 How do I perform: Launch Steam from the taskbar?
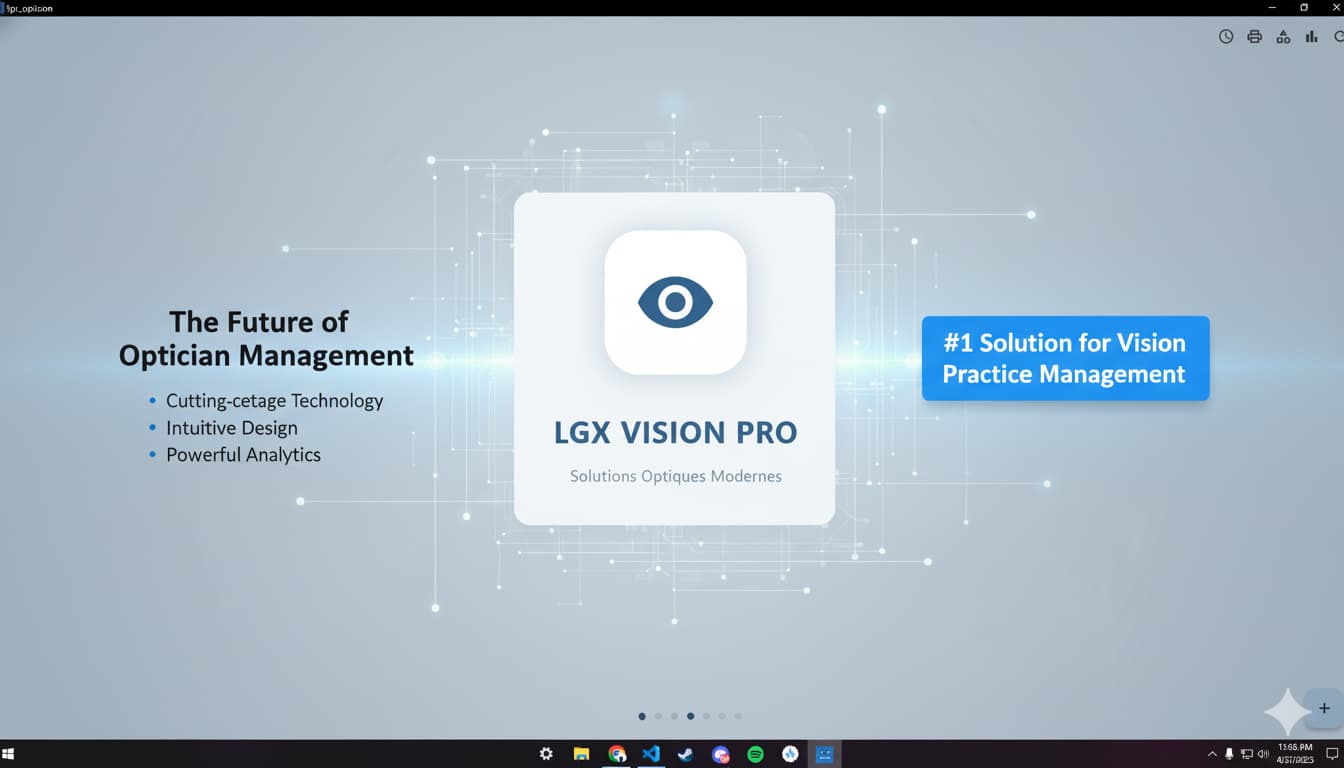(x=685, y=754)
